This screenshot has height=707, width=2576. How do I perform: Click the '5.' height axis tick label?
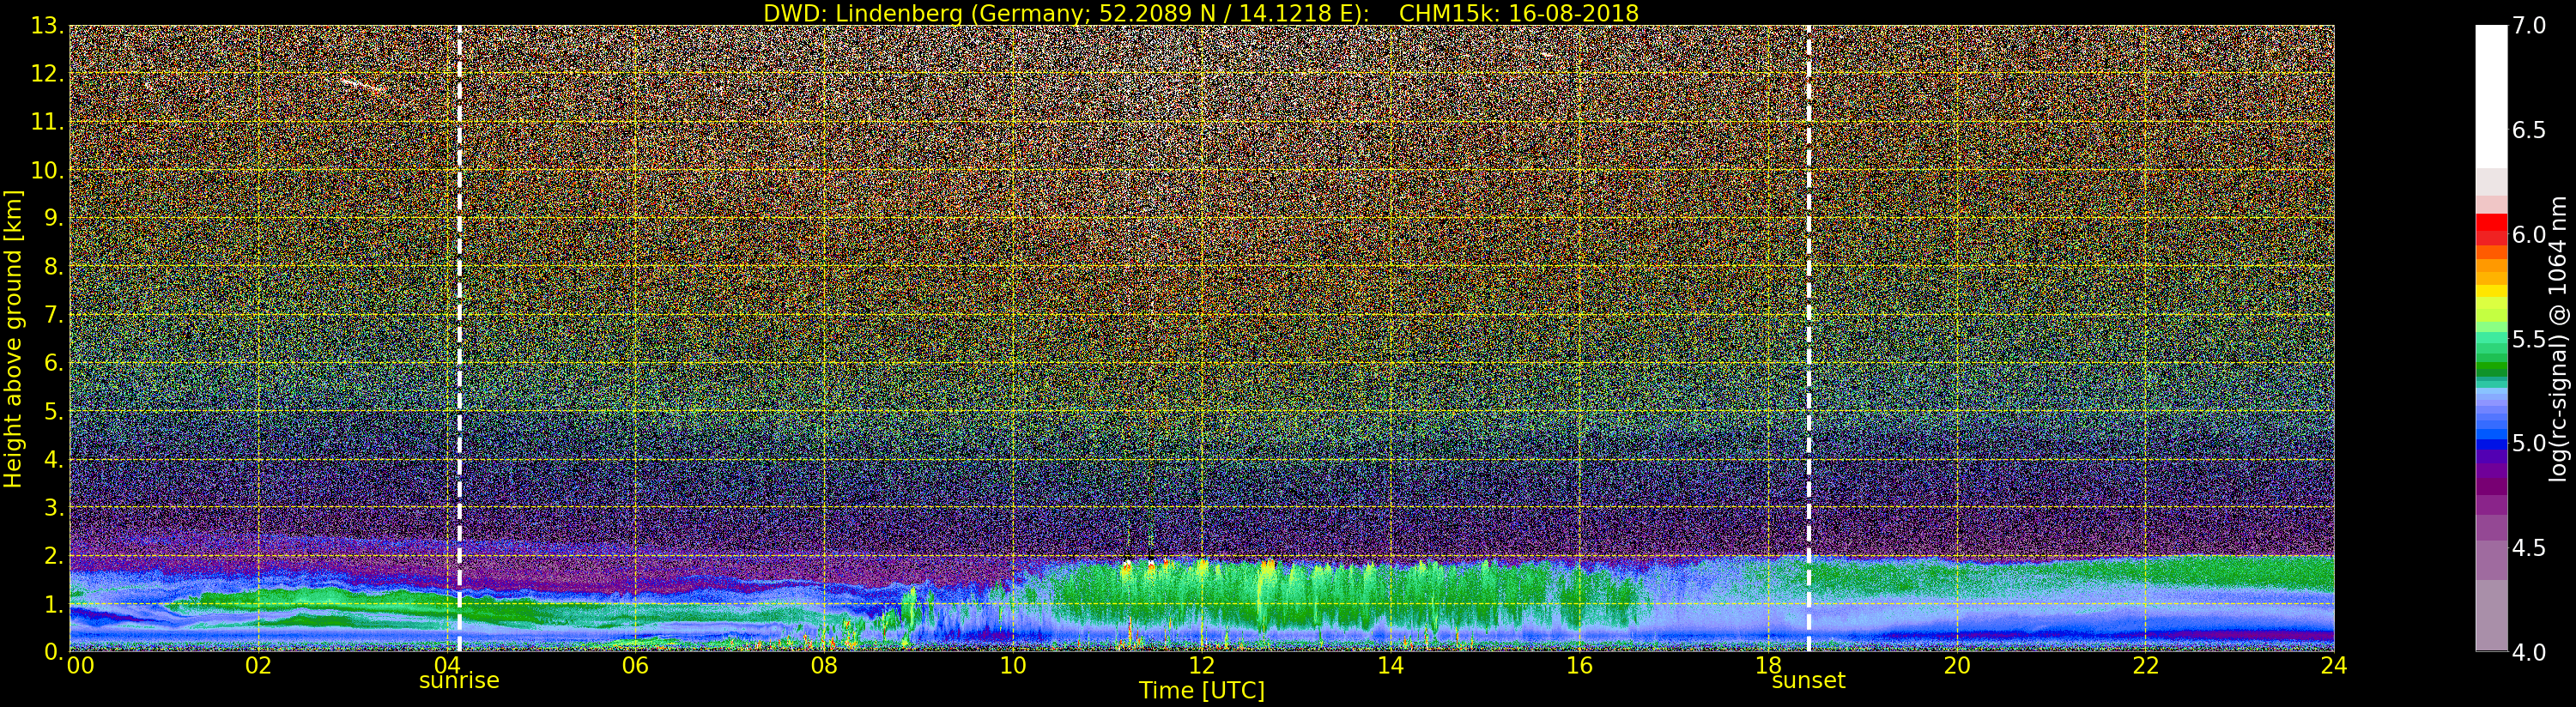[x=54, y=411]
